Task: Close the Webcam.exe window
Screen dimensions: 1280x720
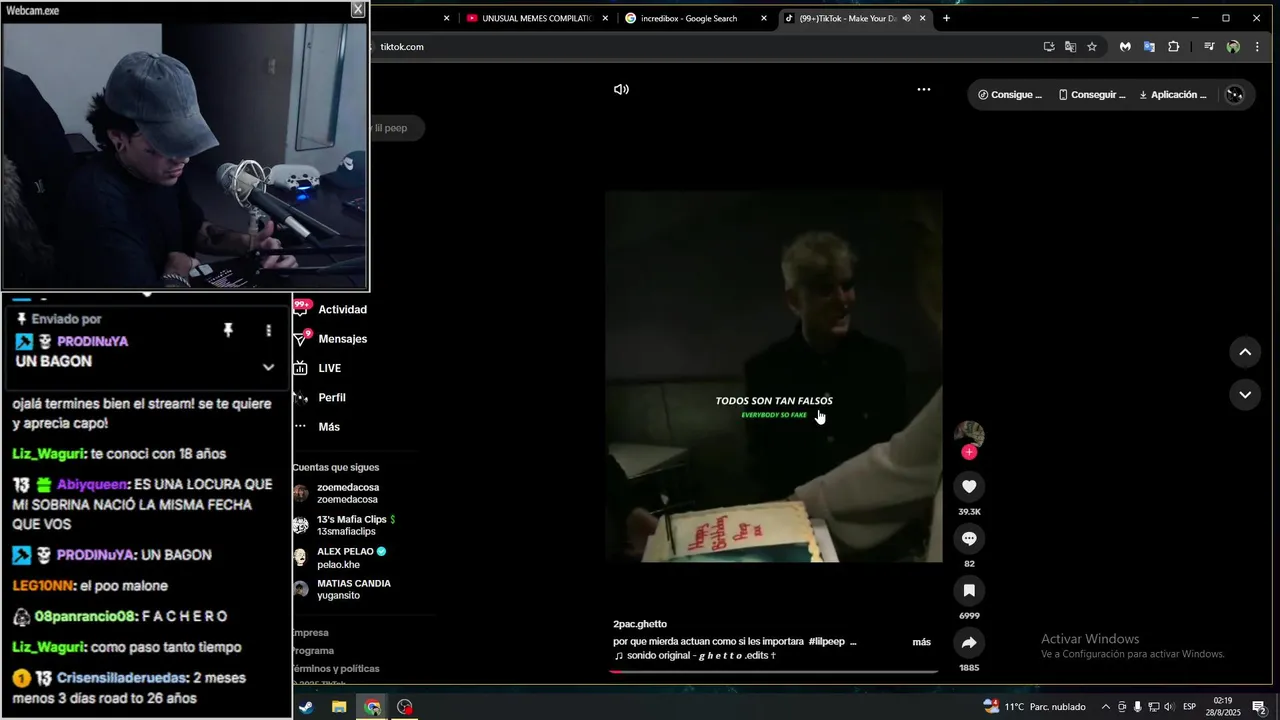Action: pyautogui.click(x=358, y=9)
